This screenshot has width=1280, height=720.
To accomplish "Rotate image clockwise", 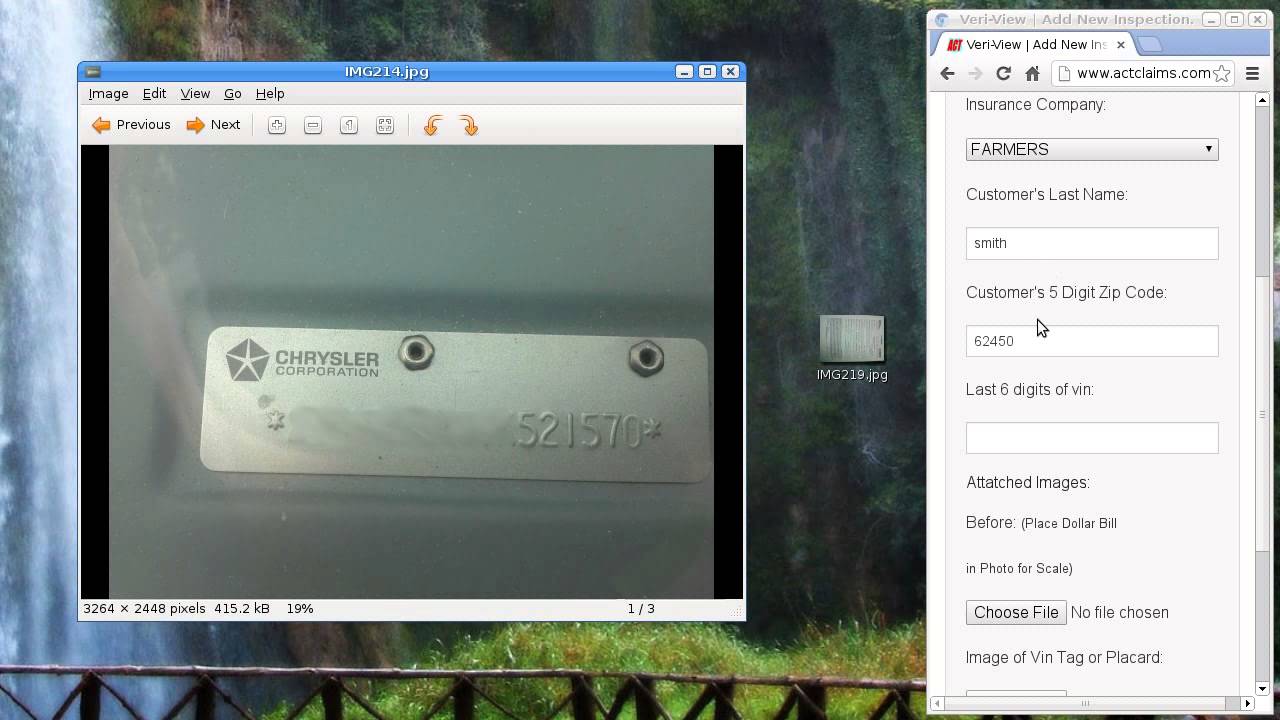I will click(469, 125).
